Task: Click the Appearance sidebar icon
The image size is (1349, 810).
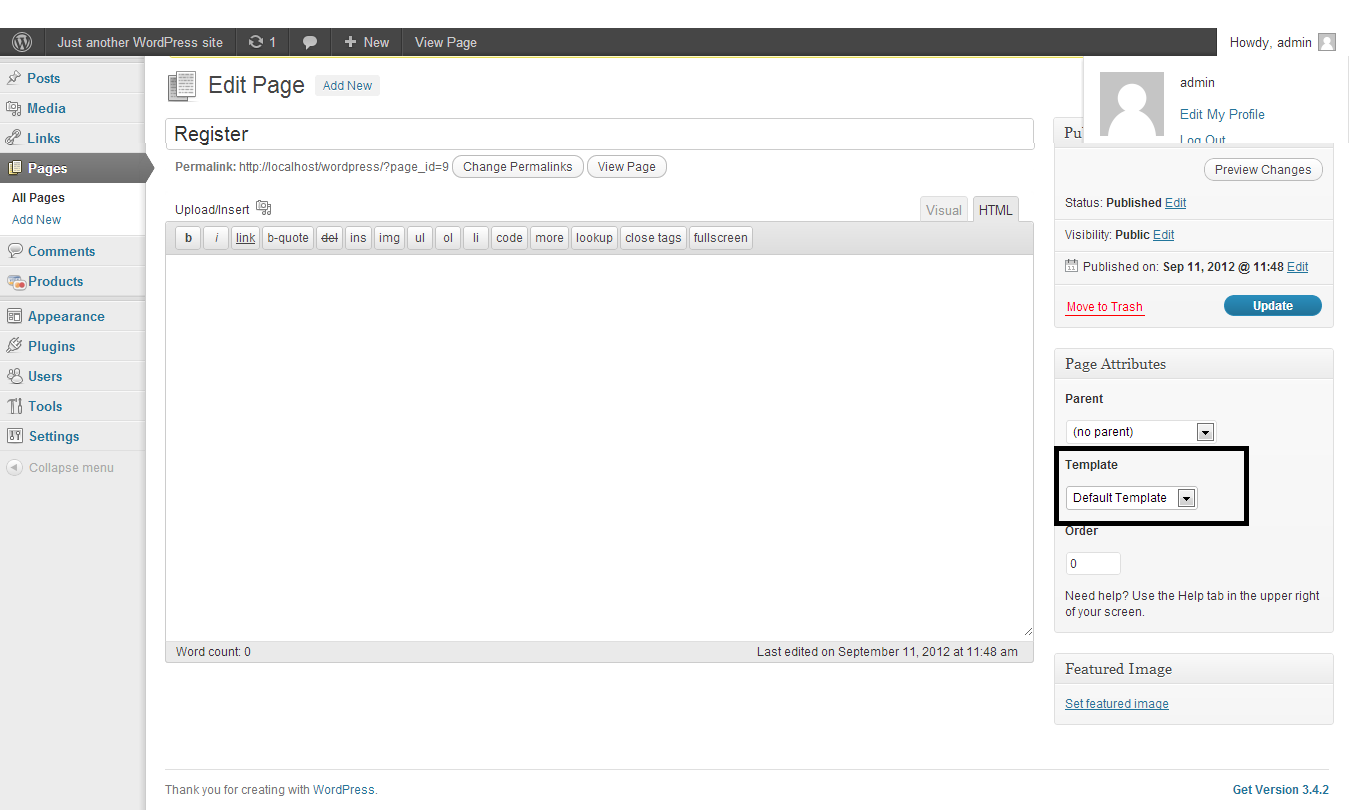Action: tap(14, 316)
